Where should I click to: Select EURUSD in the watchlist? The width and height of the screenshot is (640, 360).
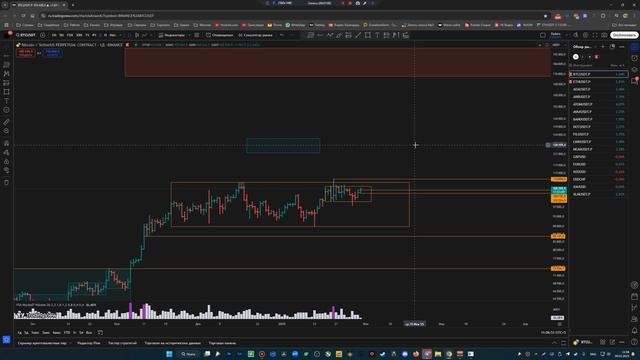[x=598, y=164]
